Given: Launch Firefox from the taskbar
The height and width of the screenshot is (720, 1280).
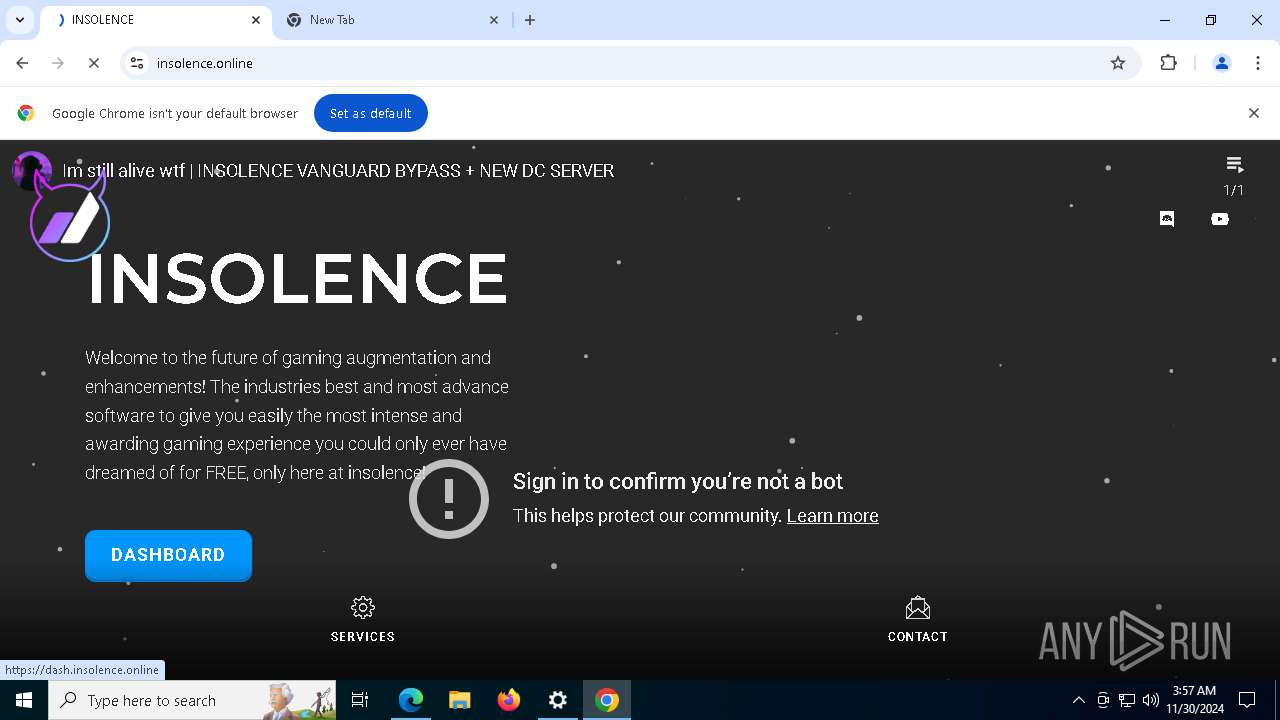Looking at the screenshot, I should coord(509,700).
